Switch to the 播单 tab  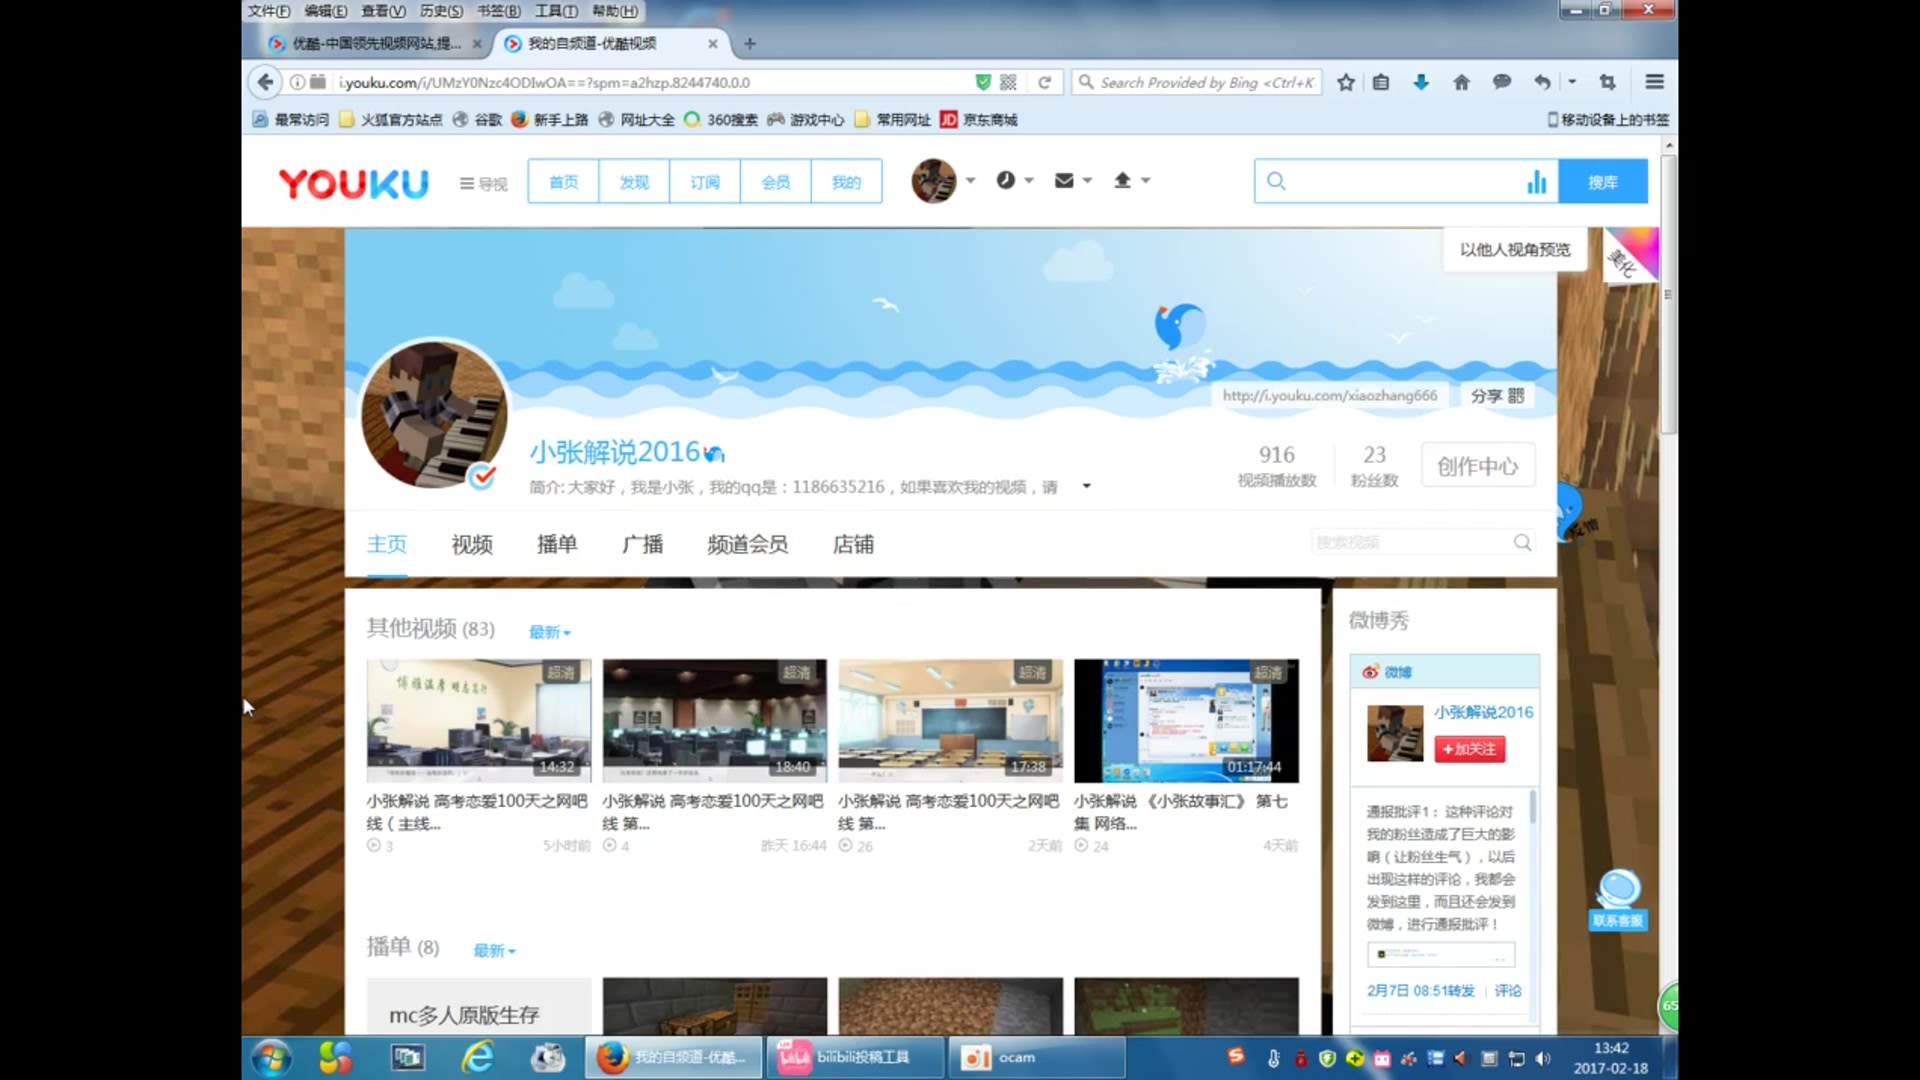pos(557,545)
